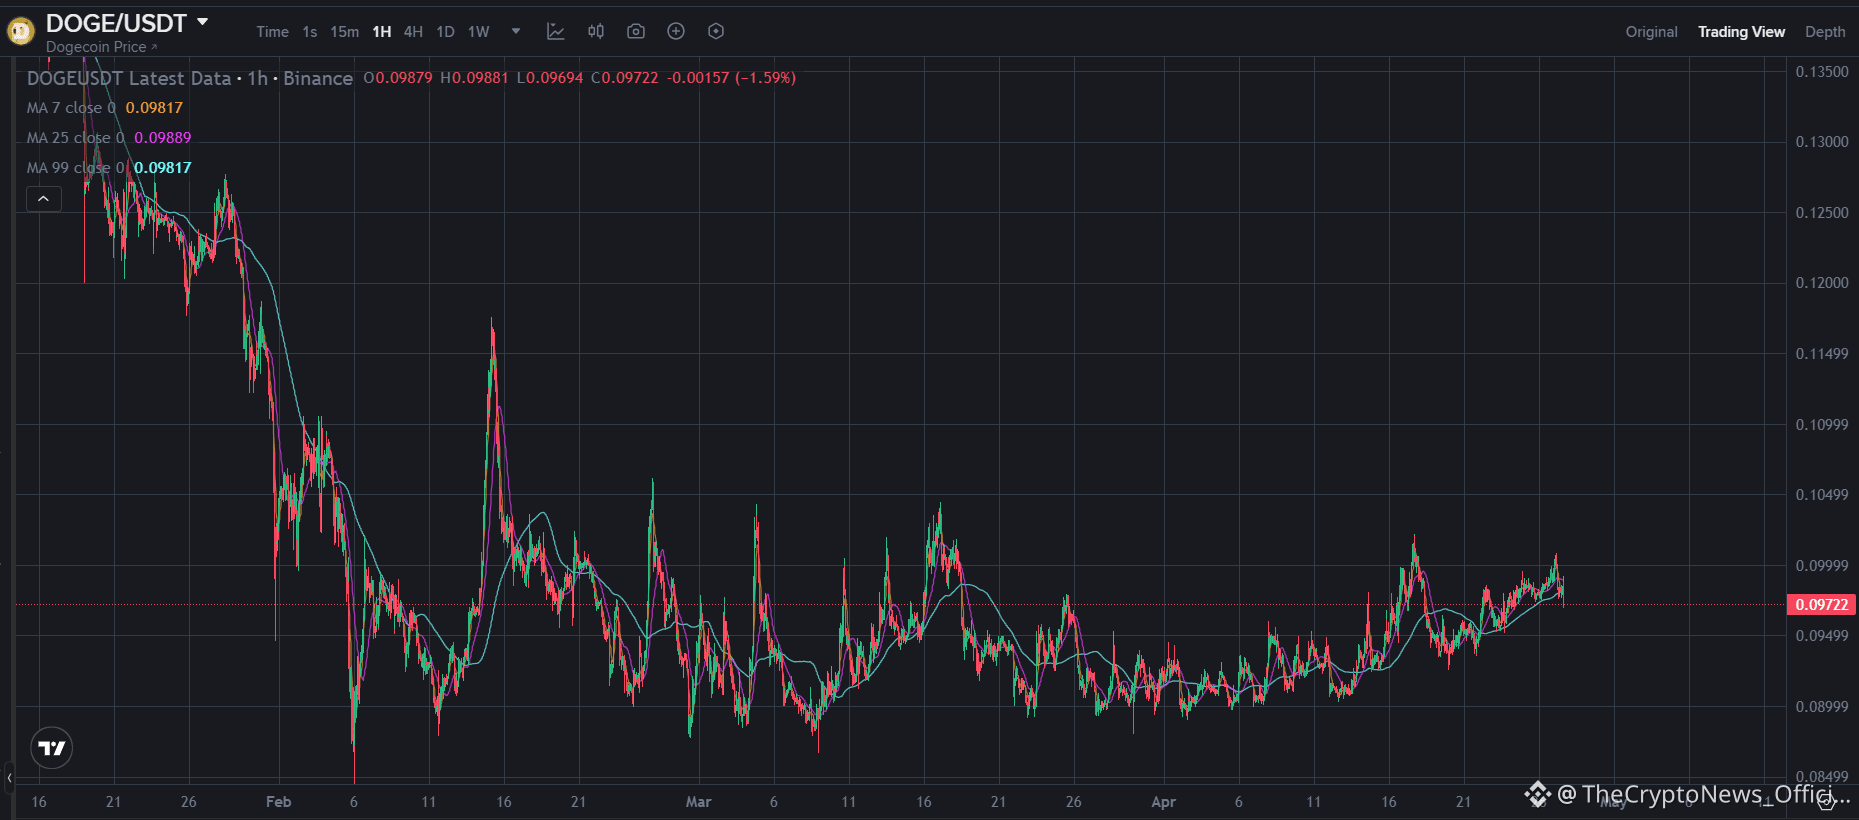The height and width of the screenshot is (820, 1859).
Task: Click the MA 99 close indicator legend
Action: pyautogui.click(x=109, y=168)
